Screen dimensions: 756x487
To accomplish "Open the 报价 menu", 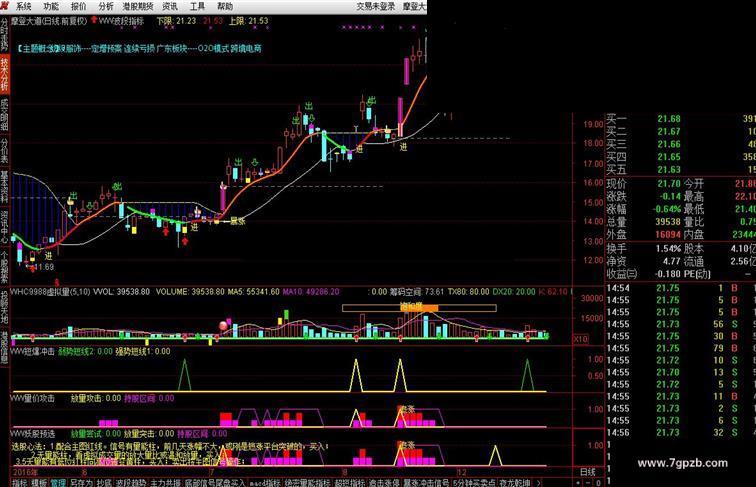I will pos(79,6).
